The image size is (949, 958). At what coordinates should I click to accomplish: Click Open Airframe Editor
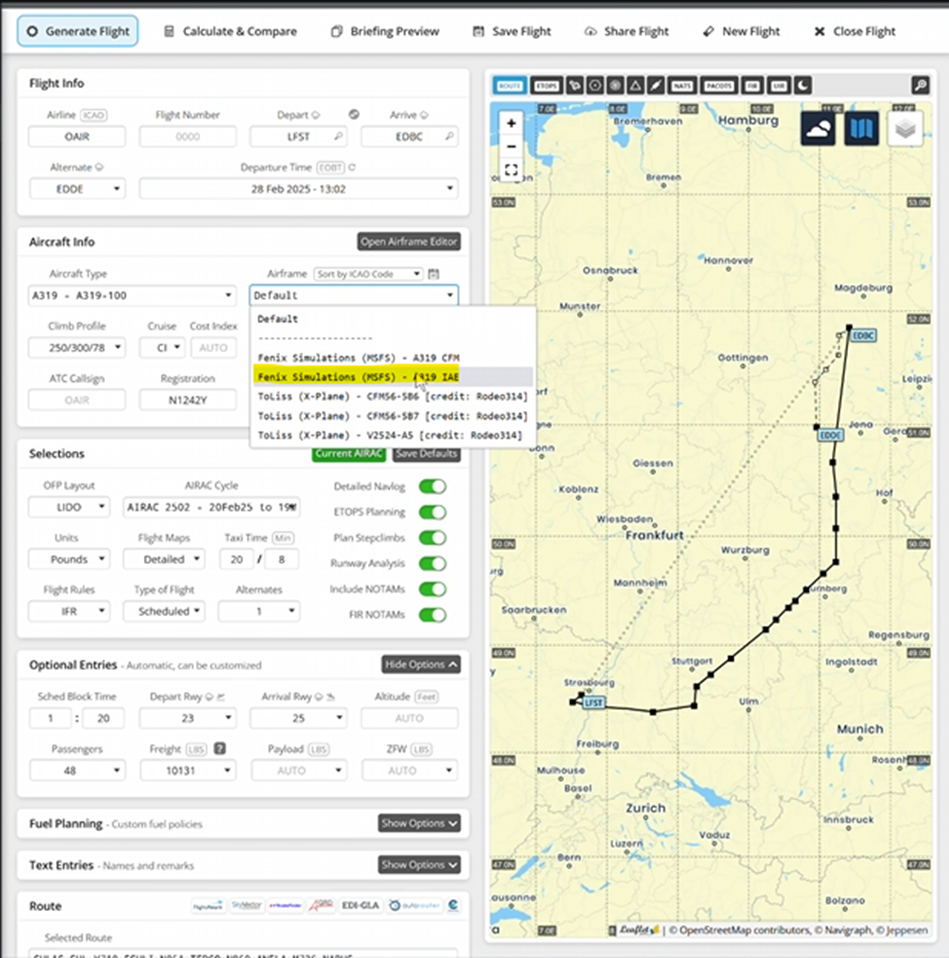click(409, 241)
